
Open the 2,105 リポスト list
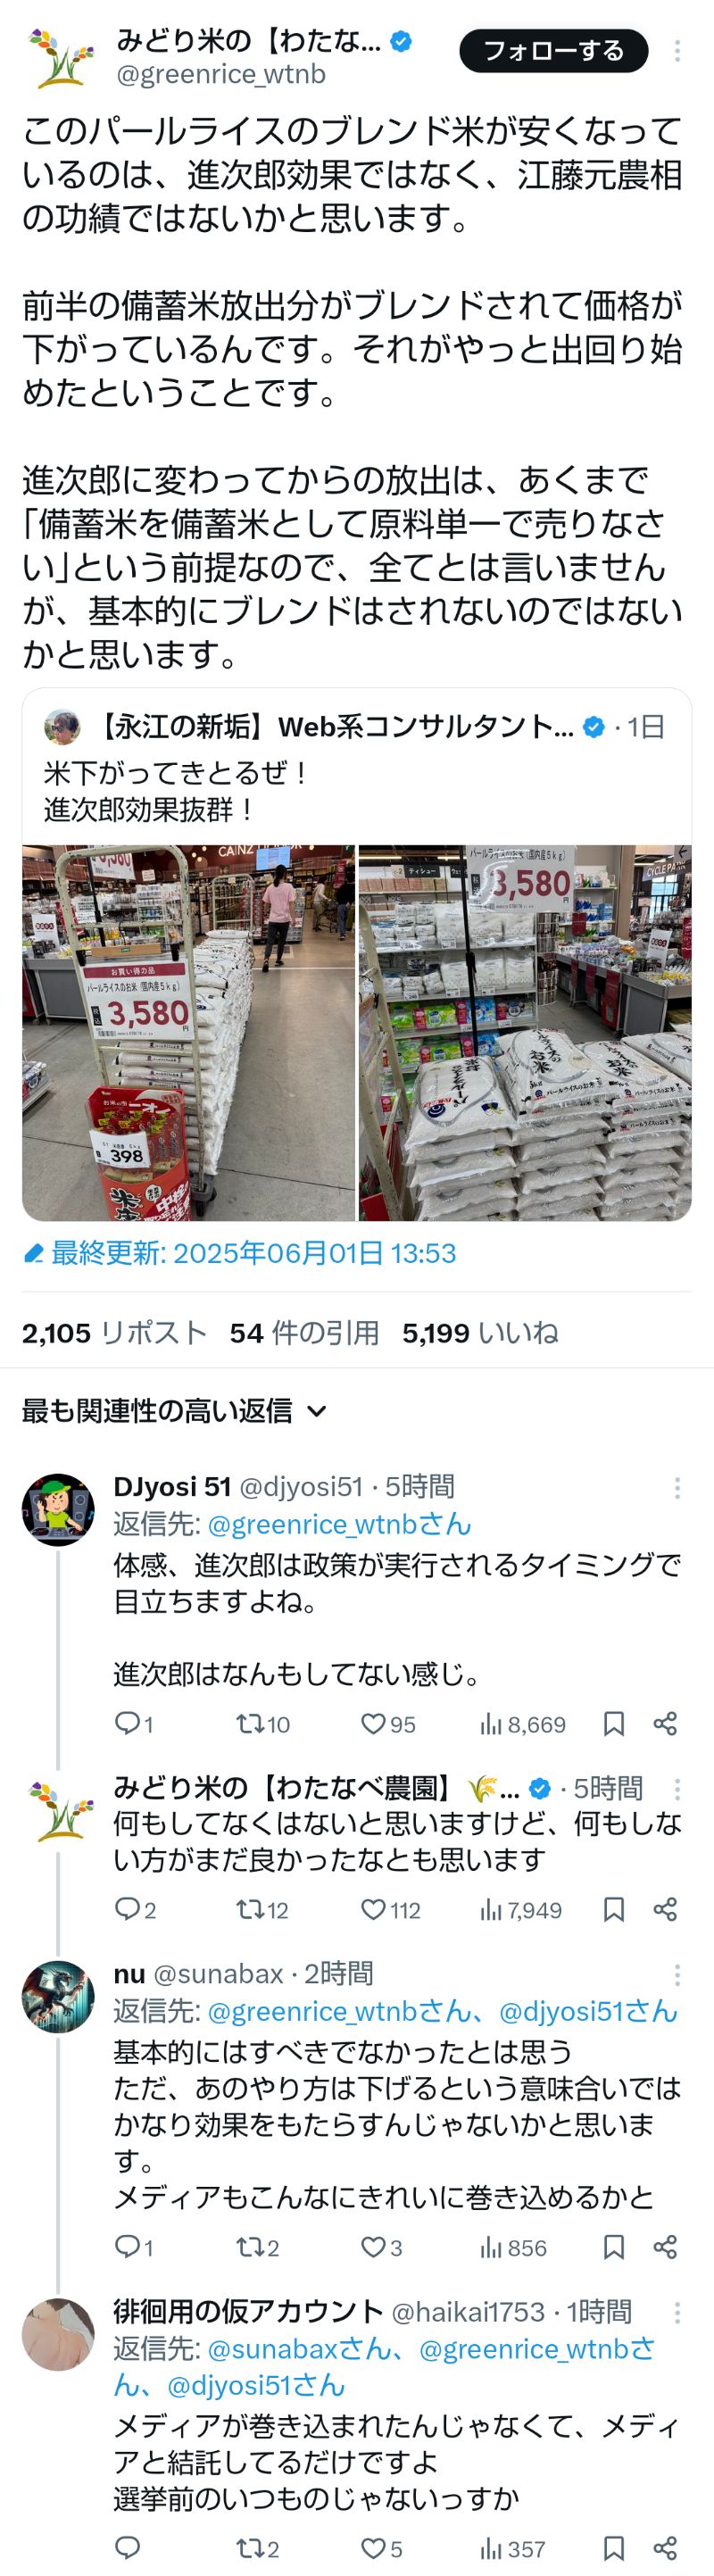coord(114,1333)
